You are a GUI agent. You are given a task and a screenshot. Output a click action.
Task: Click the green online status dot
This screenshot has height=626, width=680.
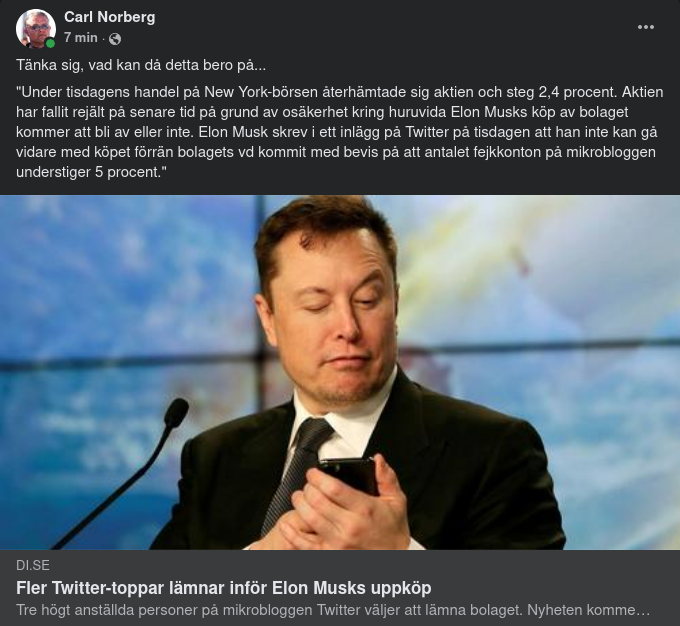click(x=50, y=43)
